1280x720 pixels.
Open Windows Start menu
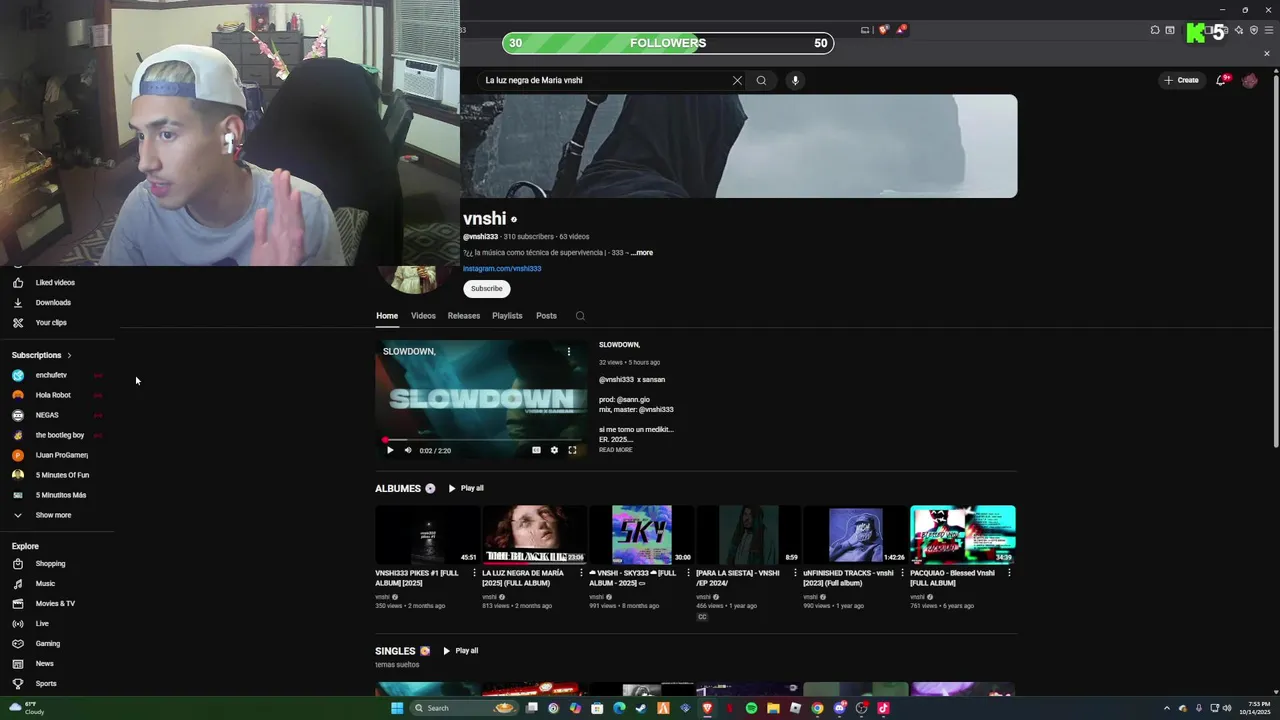397,708
